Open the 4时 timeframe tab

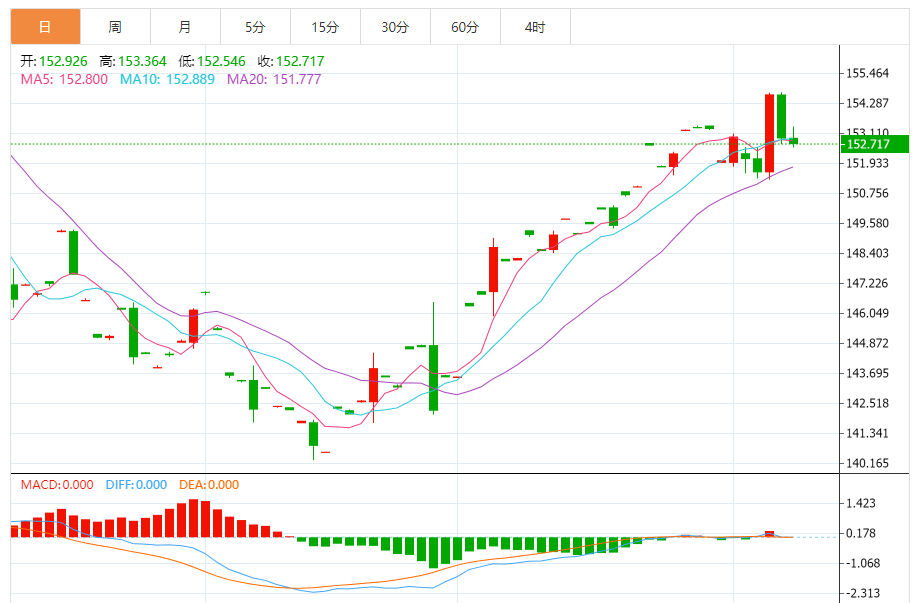[x=535, y=27]
